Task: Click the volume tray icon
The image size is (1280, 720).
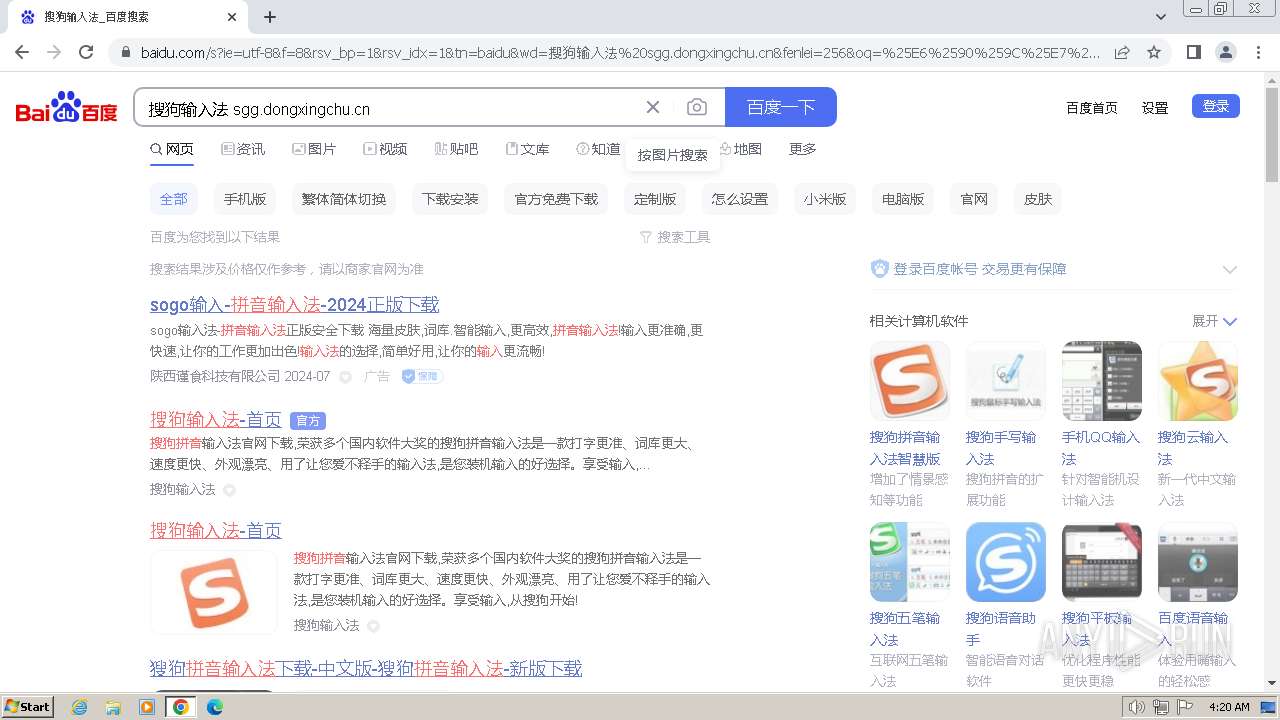Action: (1136, 707)
